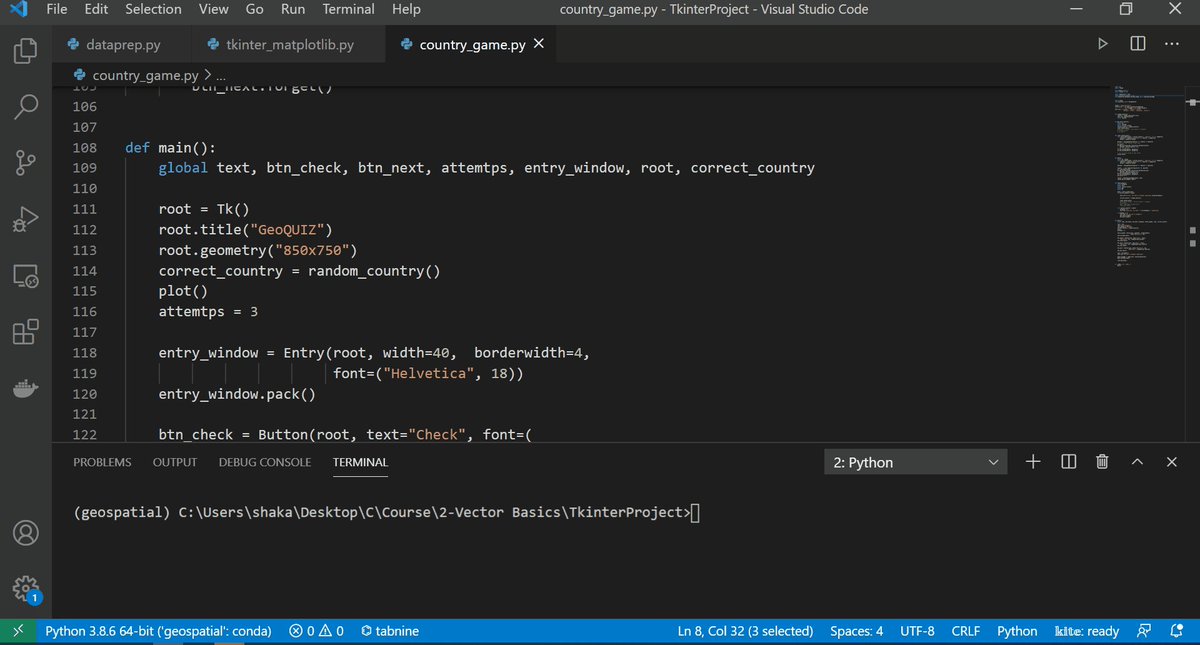Create a new terminal with plus icon
This screenshot has width=1200, height=645.
point(1034,461)
